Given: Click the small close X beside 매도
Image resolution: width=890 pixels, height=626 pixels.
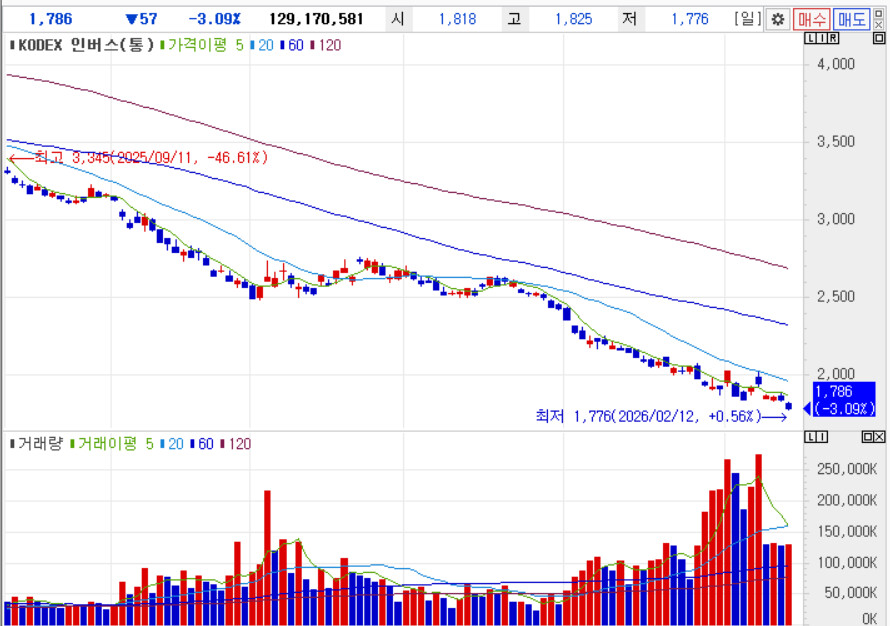Looking at the screenshot, I should point(878,25).
